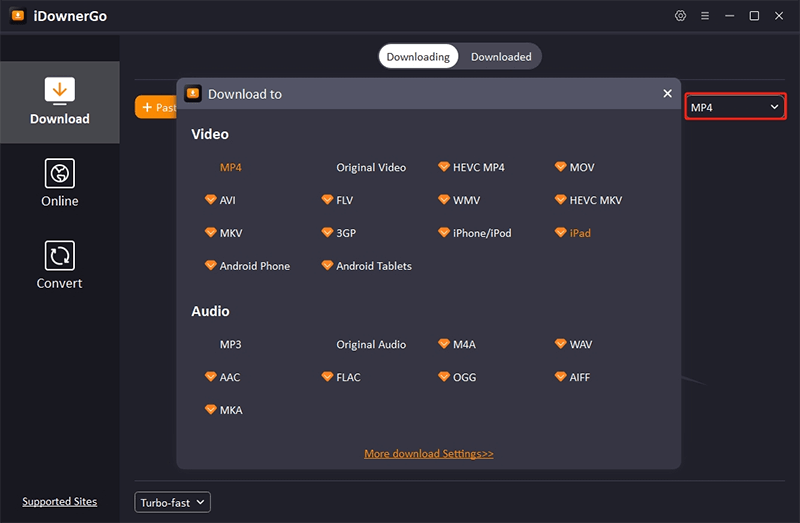Screen dimensions: 800x523
Task: Open settings gear in title bar
Action: coord(680,16)
